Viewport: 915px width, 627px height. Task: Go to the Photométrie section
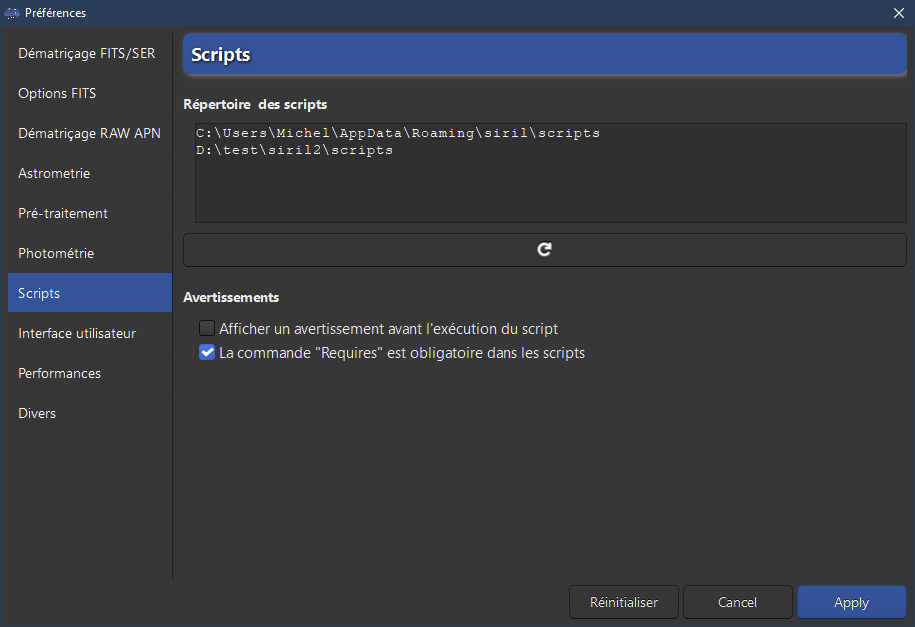(x=90, y=253)
